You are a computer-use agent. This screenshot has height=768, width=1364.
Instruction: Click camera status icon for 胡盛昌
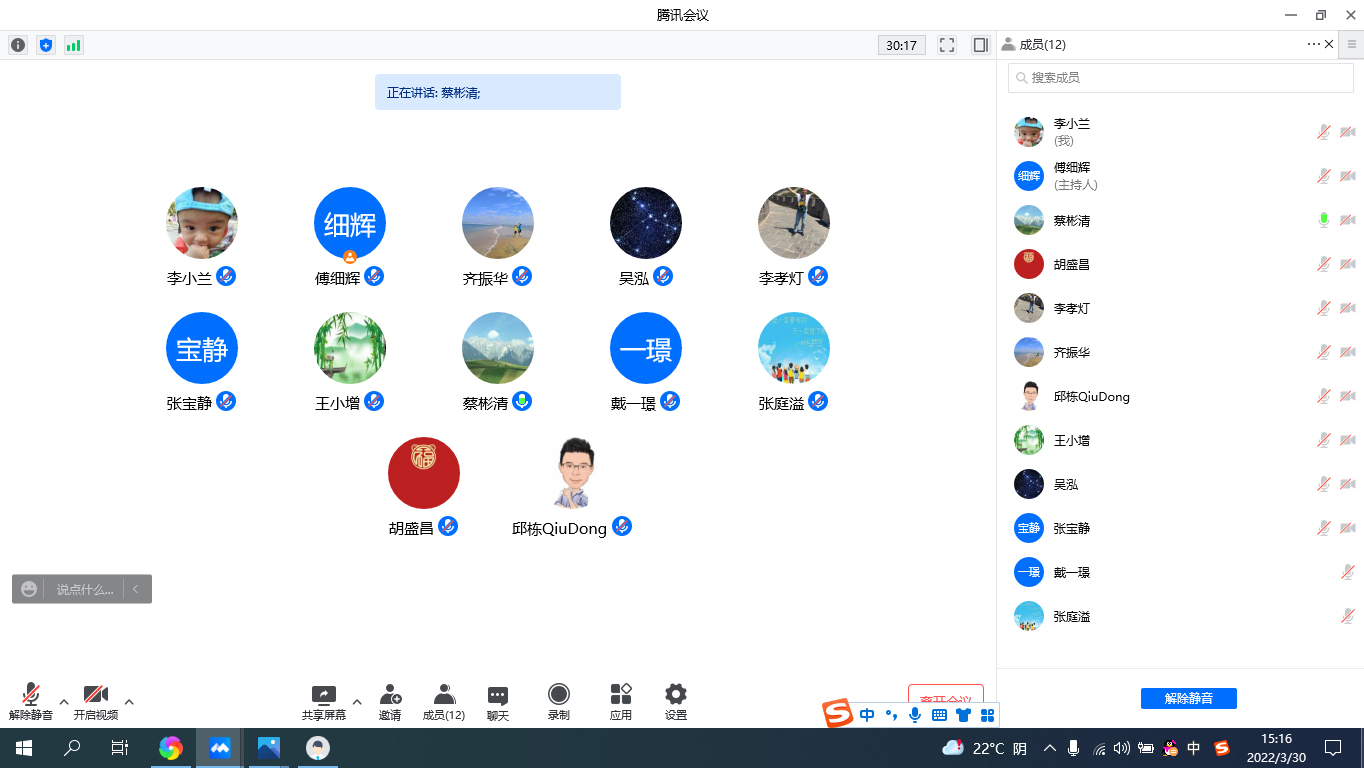click(1347, 264)
